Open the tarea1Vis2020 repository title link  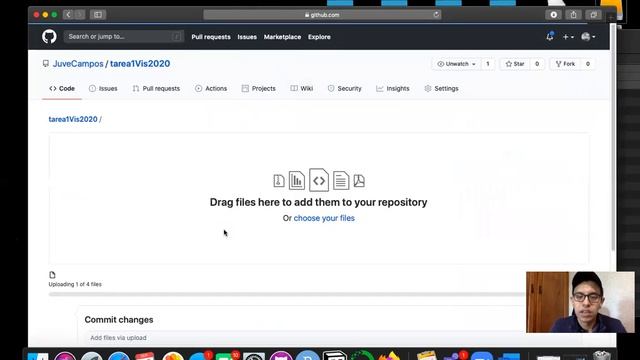tap(140, 64)
